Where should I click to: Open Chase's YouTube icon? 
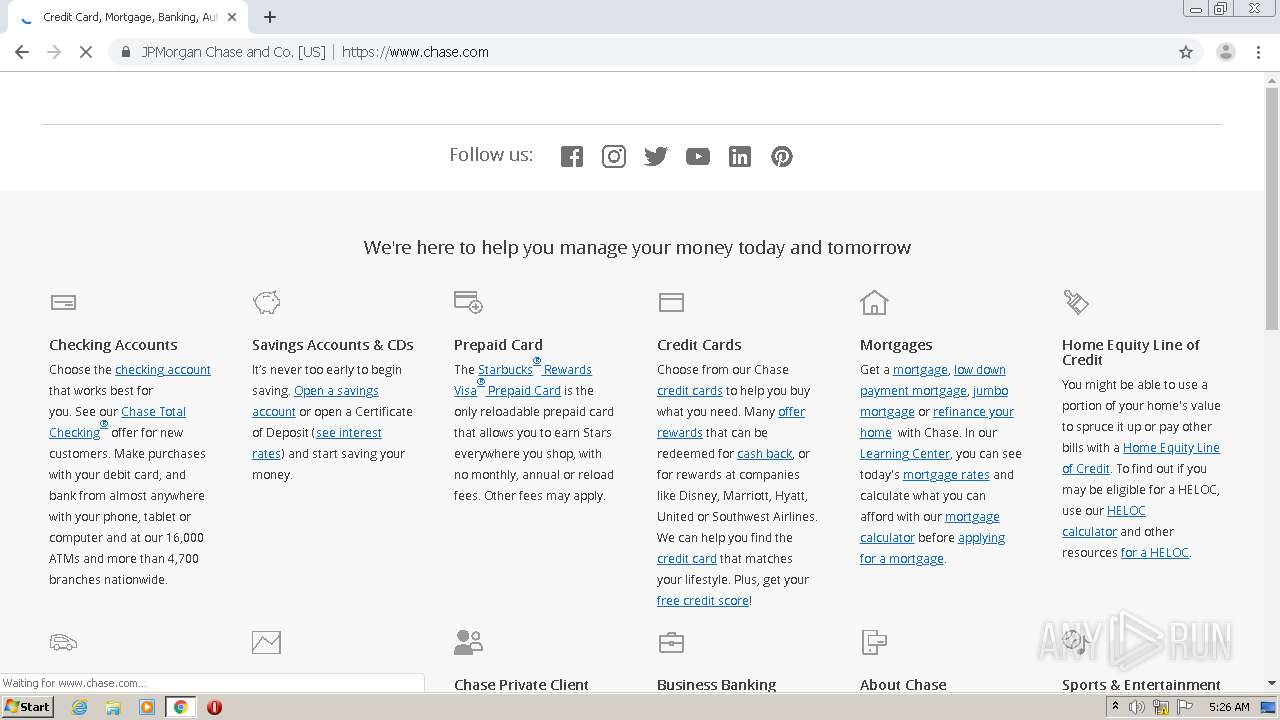coord(698,156)
